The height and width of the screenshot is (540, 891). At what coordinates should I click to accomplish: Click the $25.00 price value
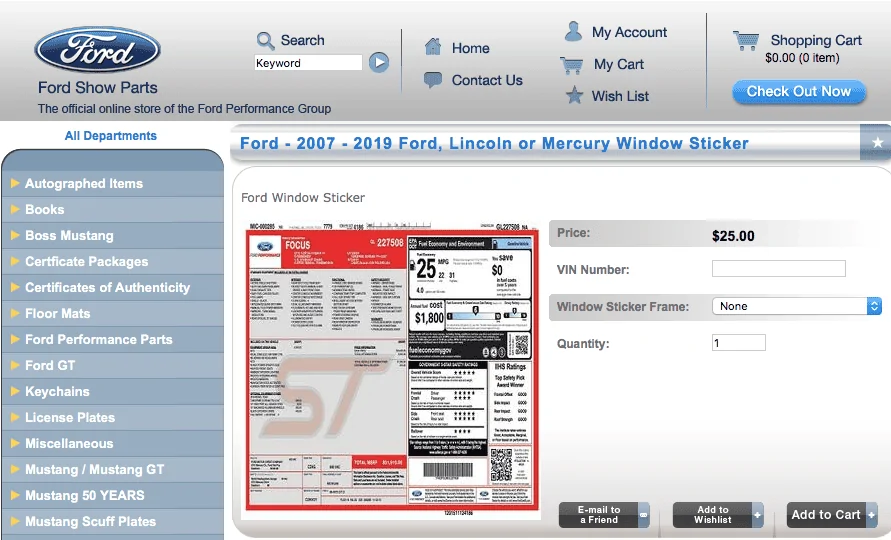pos(733,236)
